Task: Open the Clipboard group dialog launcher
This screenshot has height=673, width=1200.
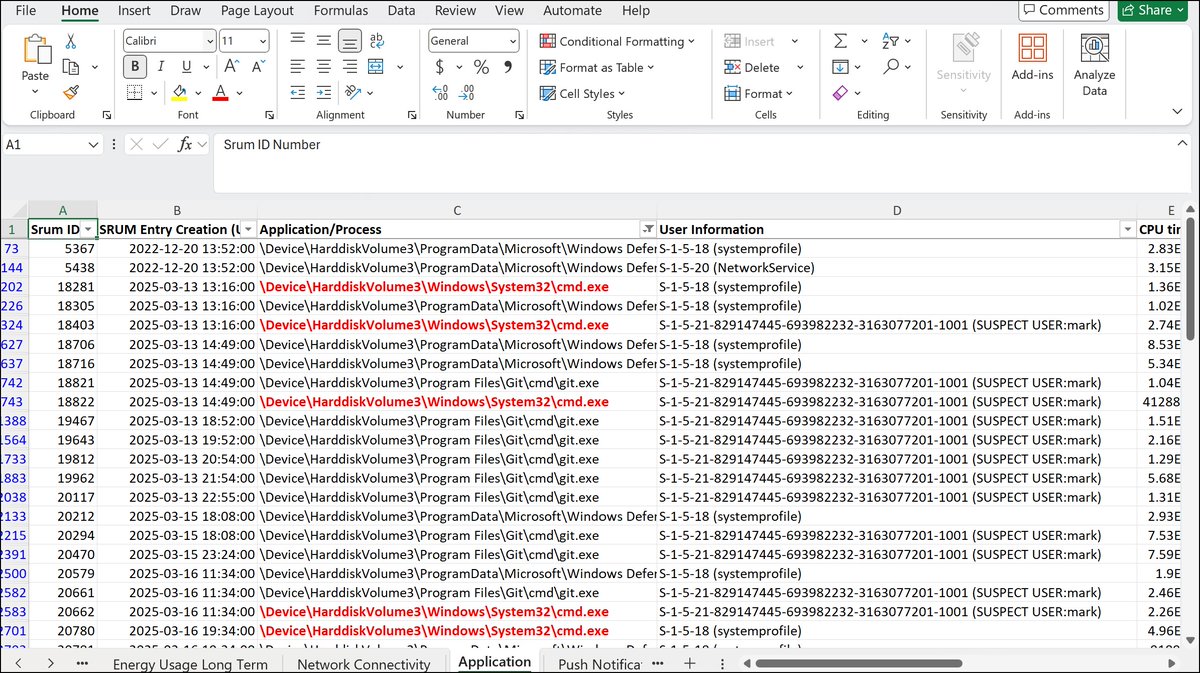Action: 107,115
